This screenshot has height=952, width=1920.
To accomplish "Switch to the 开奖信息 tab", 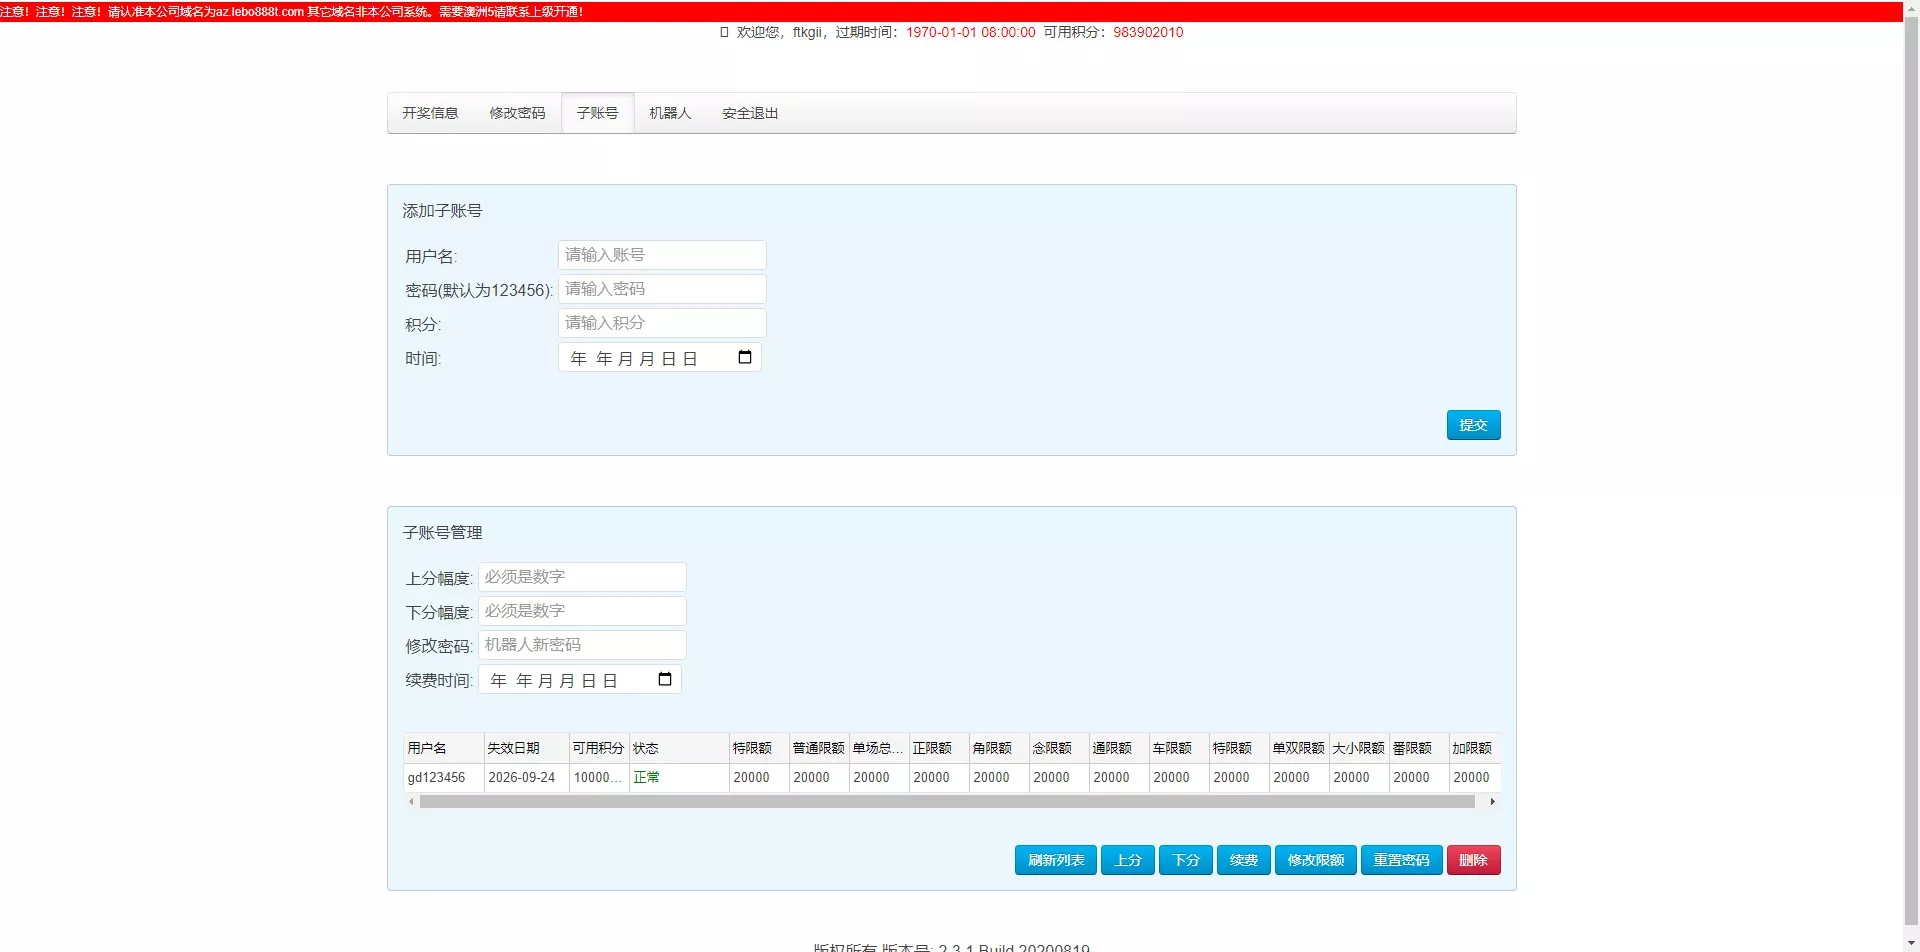I will [429, 113].
